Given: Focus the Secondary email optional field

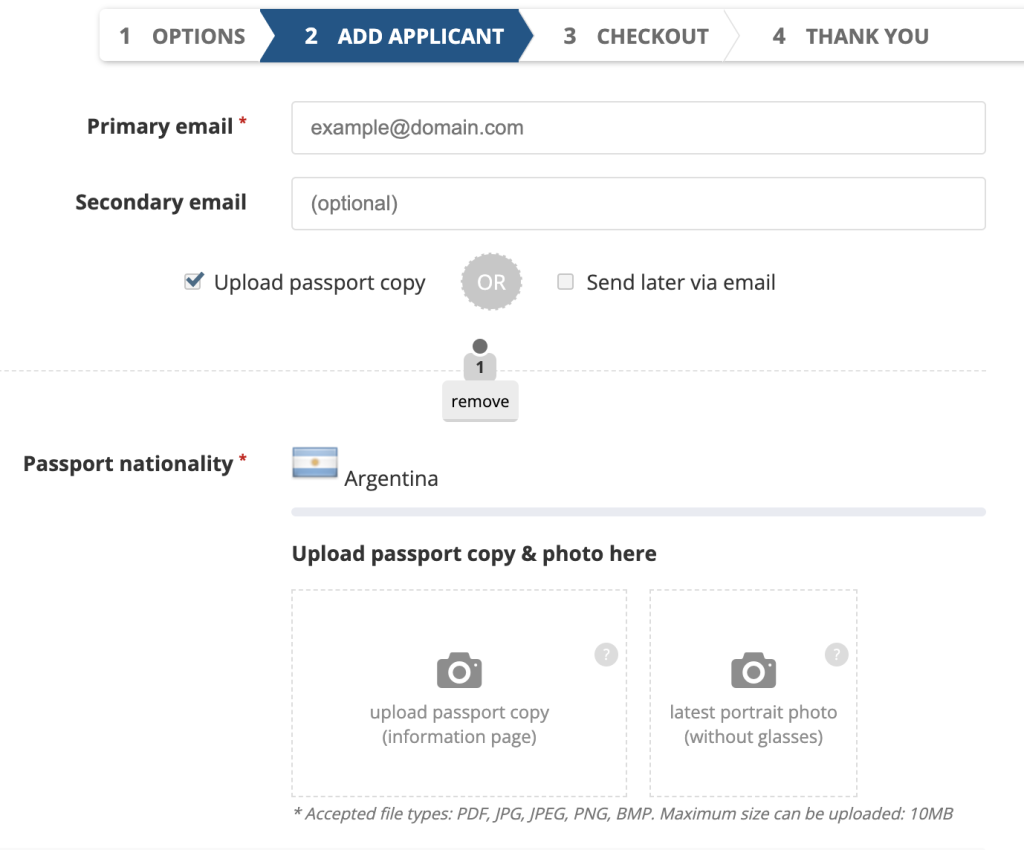Looking at the screenshot, I should point(638,203).
